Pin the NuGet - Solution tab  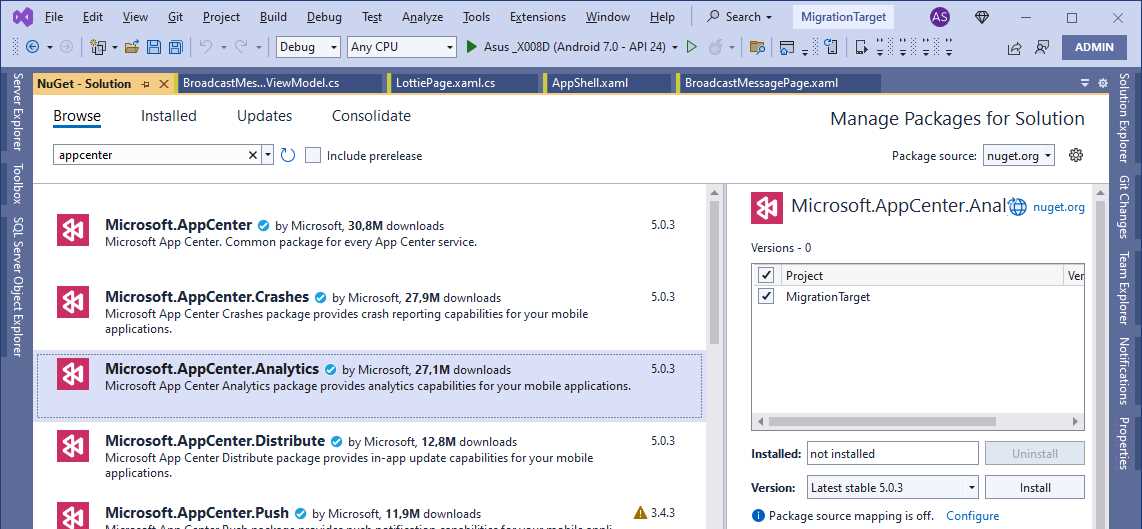146,84
